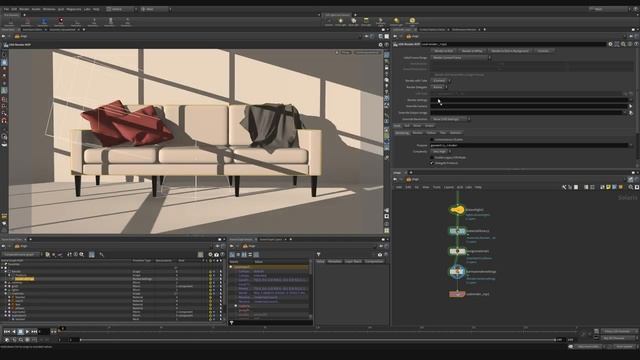
Task: Click the domelight node icon in network
Action: click(457, 210)
